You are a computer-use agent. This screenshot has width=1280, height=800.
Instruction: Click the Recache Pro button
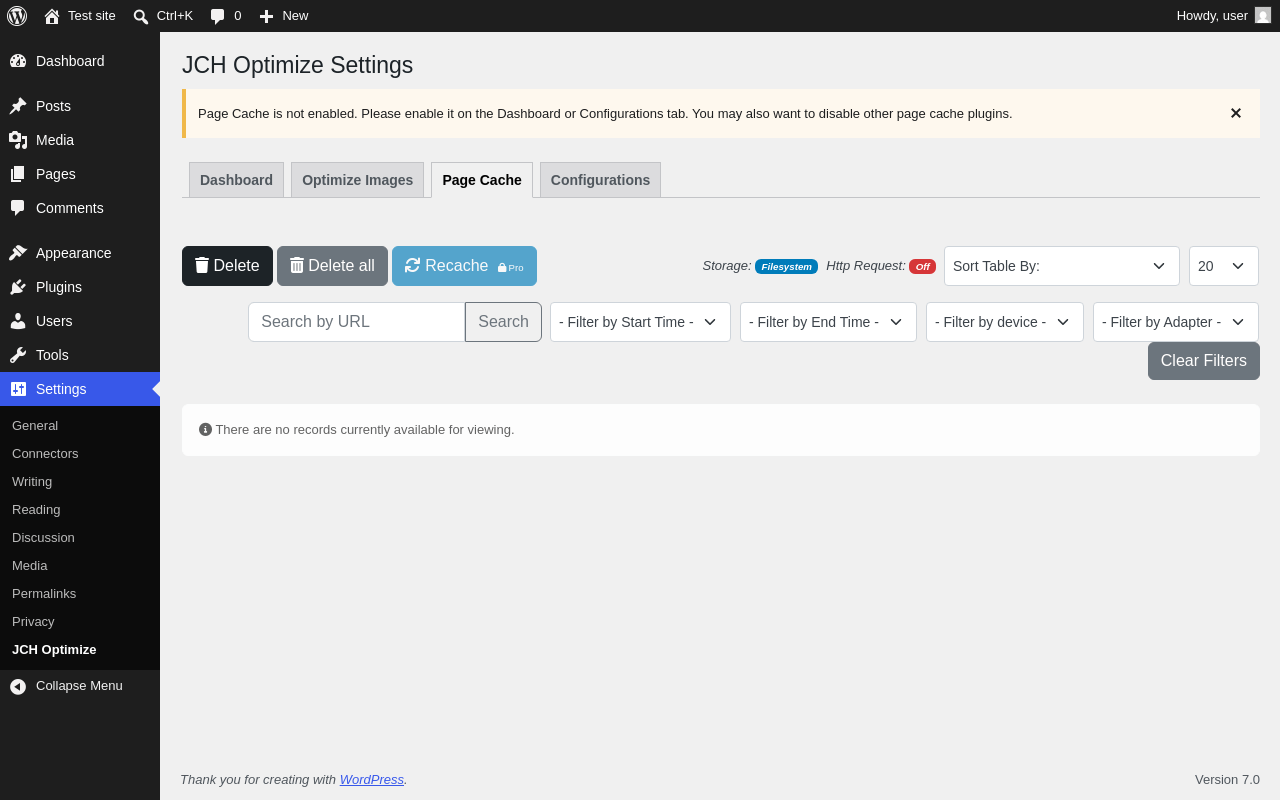(x=464, y=266)
